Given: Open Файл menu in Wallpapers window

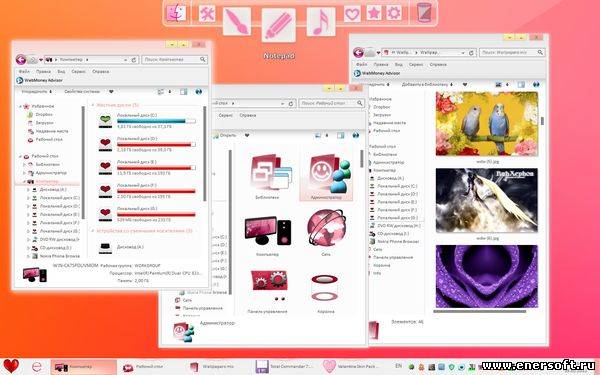Looking at the screenshot, I should [x=361, y=65].
